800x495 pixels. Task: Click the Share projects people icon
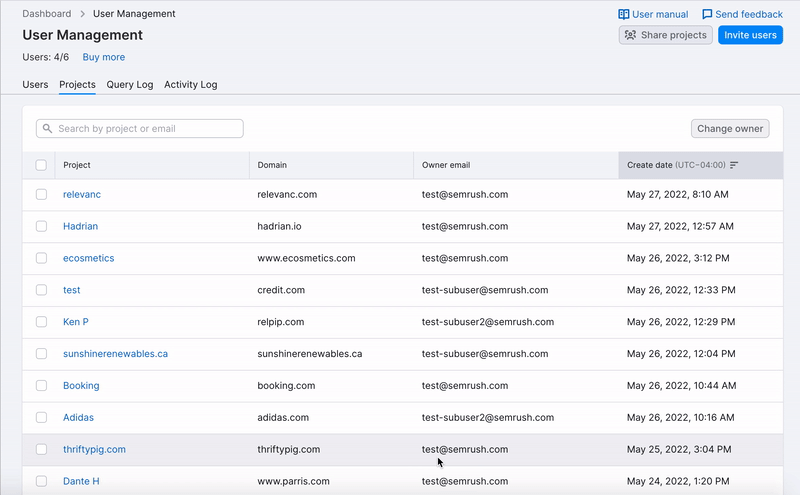(630, 35)
